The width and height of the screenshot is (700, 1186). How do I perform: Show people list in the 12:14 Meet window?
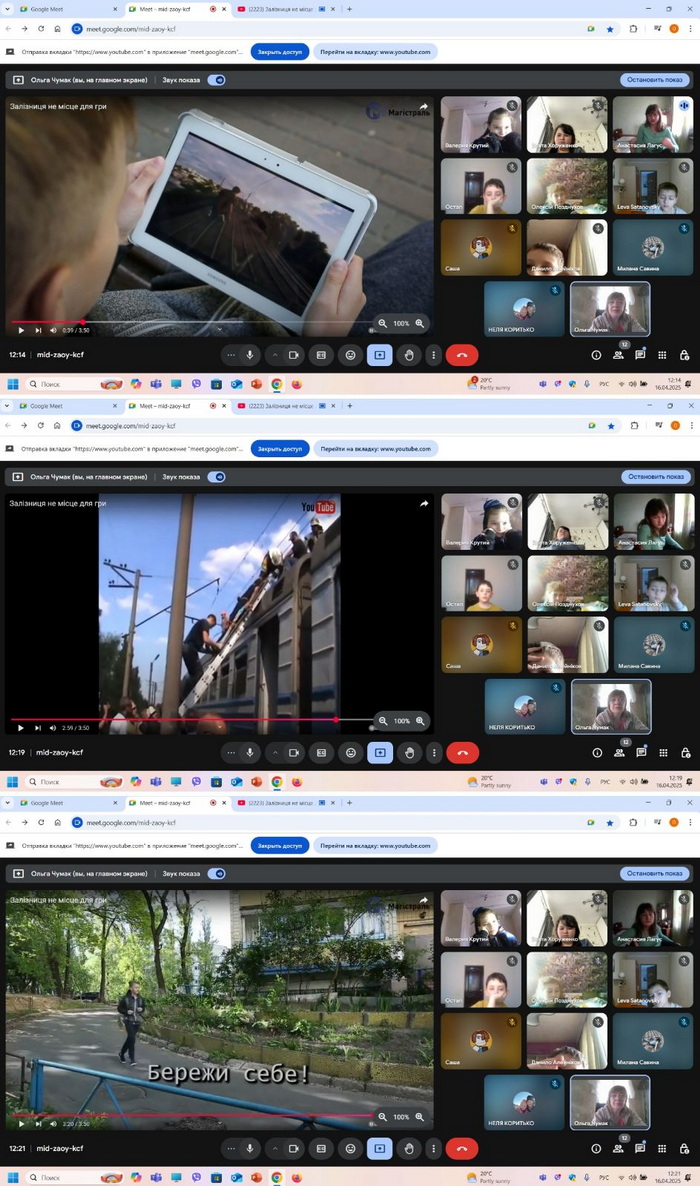click(x=618, y=355)
